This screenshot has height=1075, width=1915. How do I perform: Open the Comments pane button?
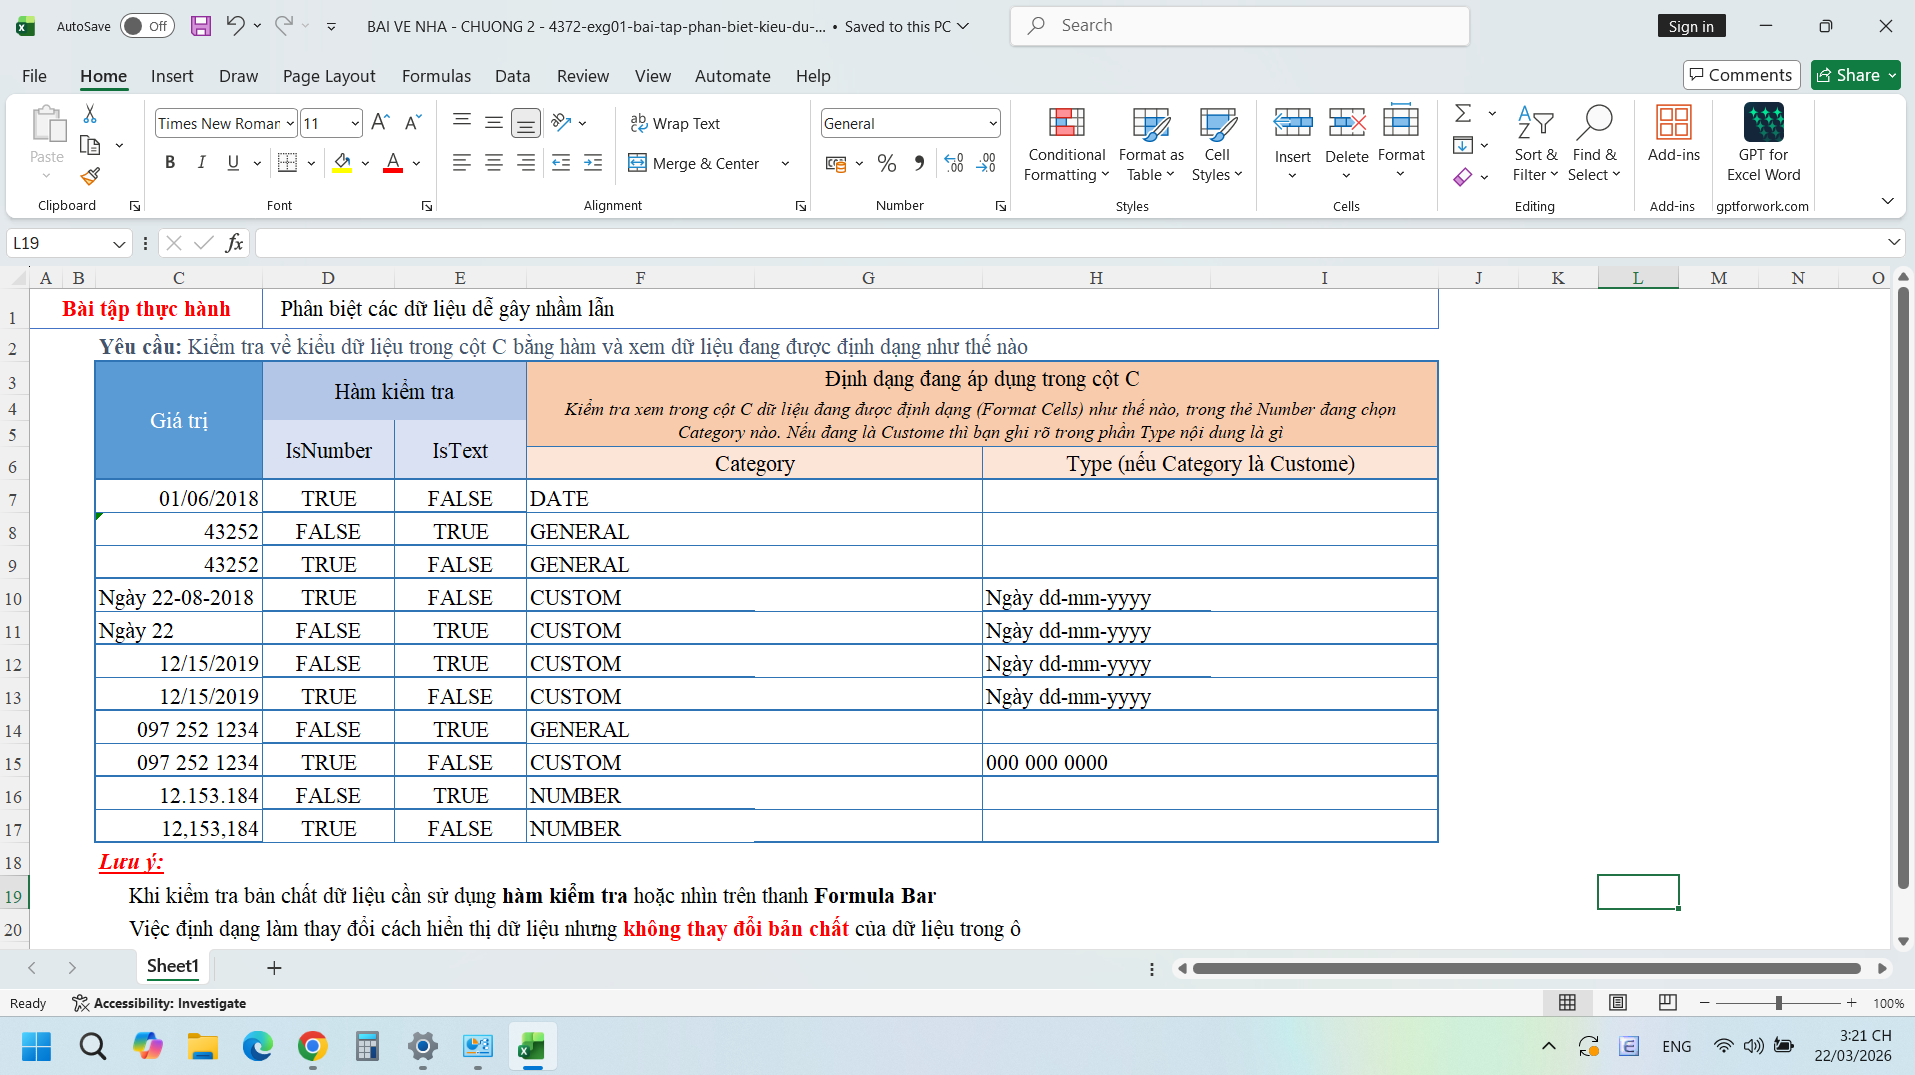coord(1741,75)
